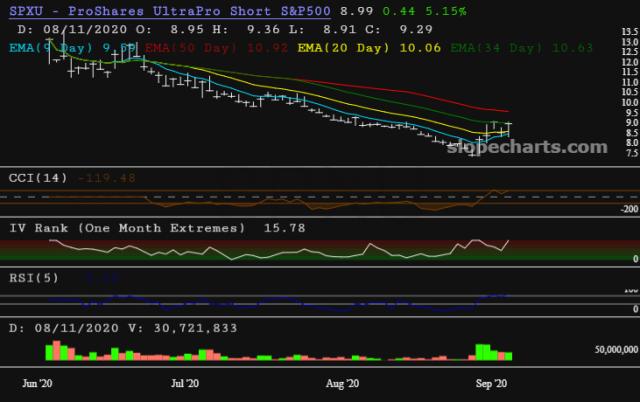Toggle the EMA(50 Day) legend label
The image size is (640, 402).
coord(196,47)
